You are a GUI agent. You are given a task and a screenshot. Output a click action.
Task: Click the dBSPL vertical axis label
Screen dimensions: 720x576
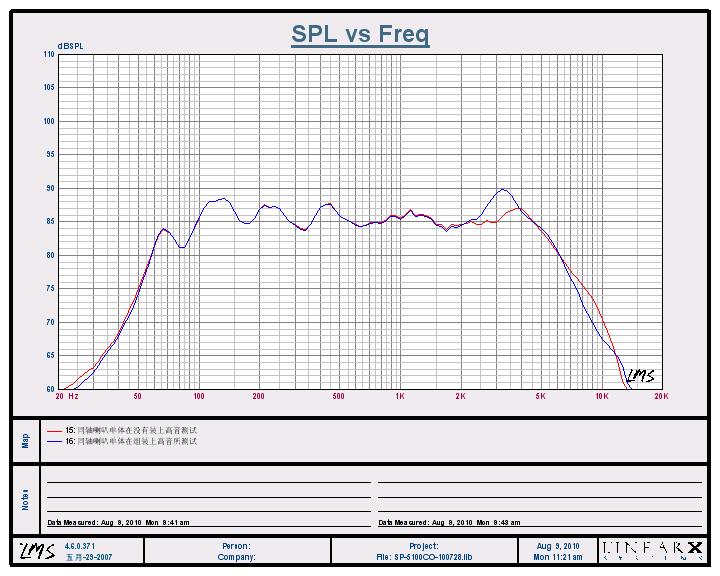(70, 46)
